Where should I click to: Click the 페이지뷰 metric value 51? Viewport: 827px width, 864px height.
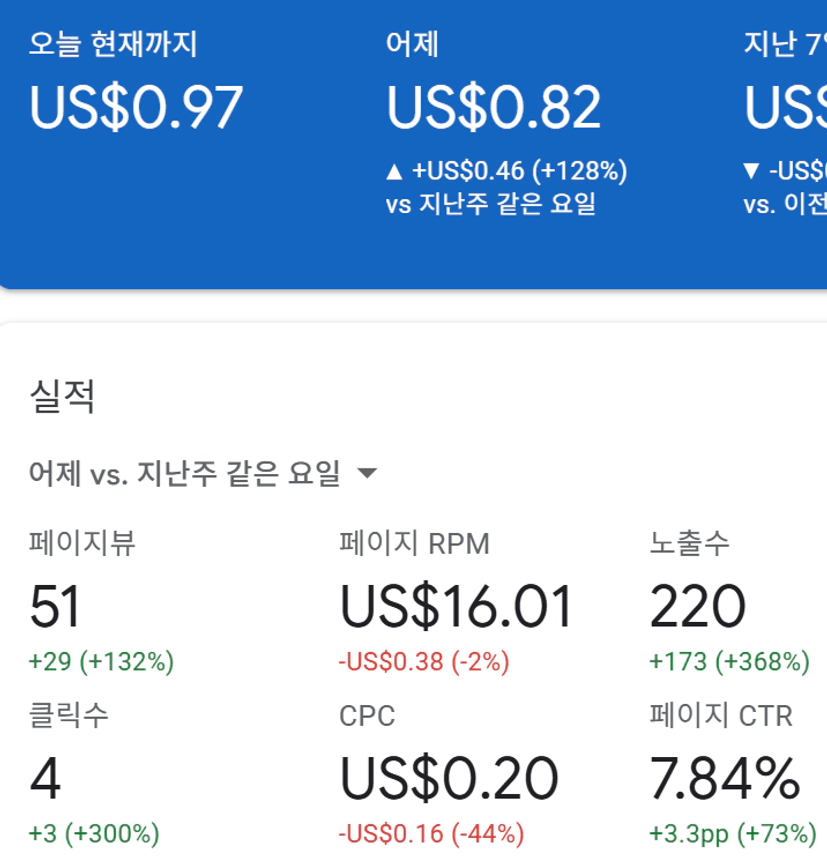point(55,606)
